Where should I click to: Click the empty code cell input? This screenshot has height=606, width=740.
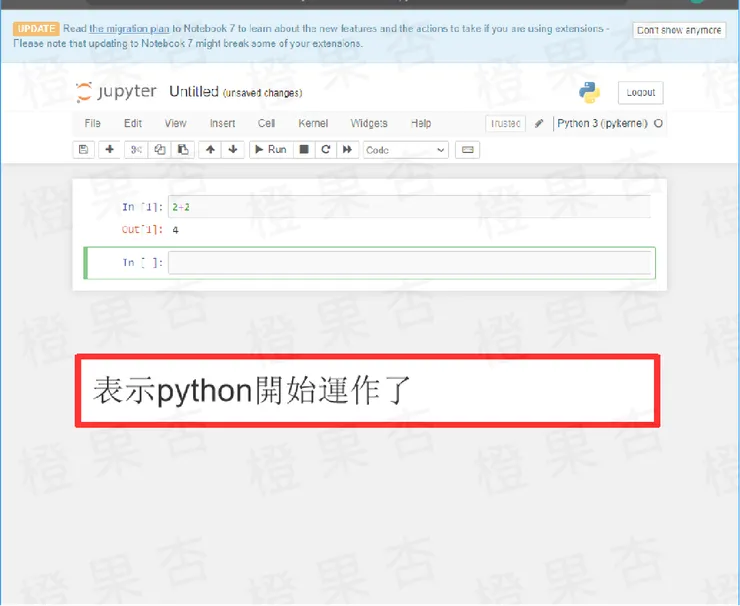[x=409, y=262]
